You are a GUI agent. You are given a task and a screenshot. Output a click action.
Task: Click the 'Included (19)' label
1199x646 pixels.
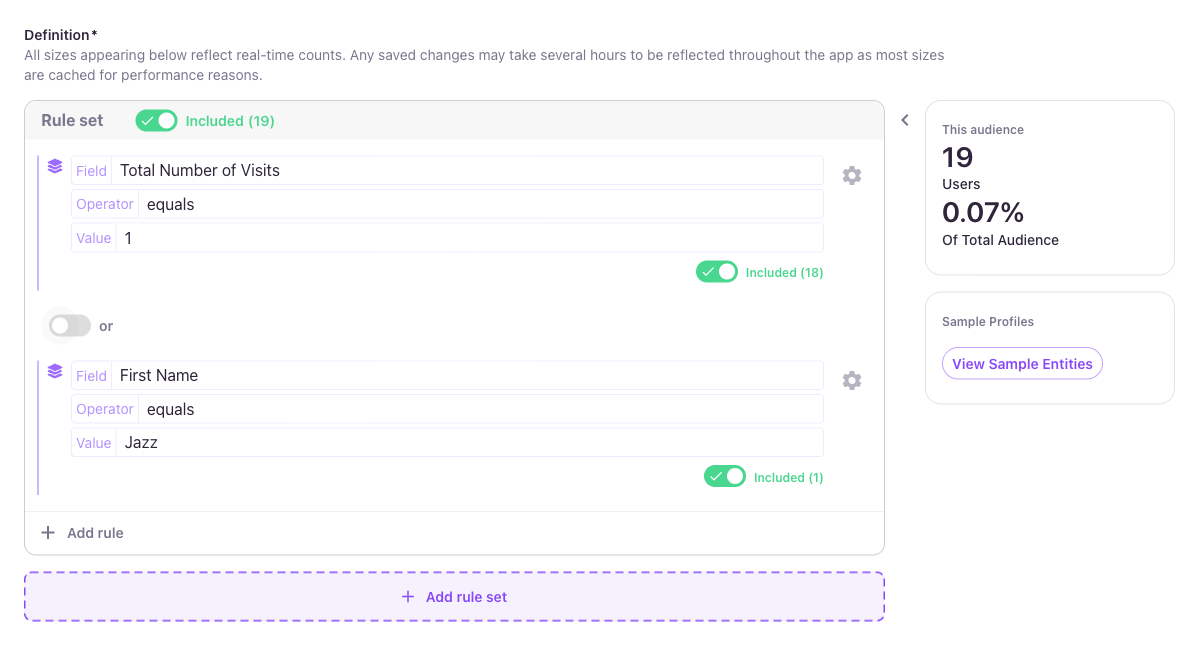click(230, 121)
